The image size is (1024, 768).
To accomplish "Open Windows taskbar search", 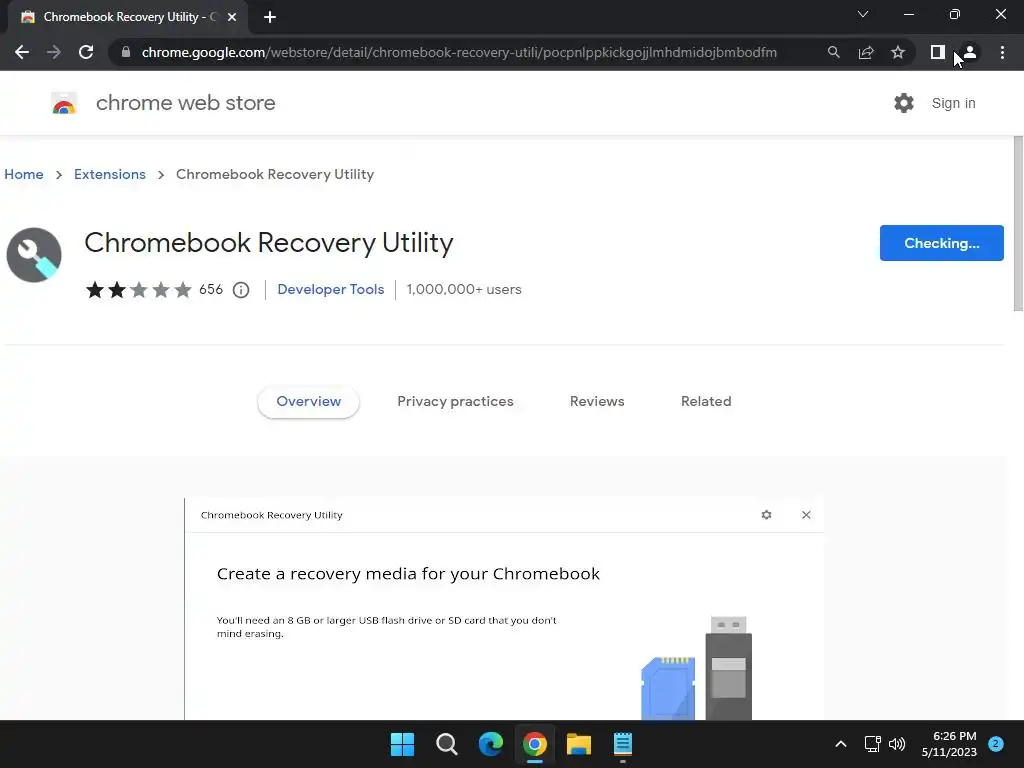I will point(447,744).
